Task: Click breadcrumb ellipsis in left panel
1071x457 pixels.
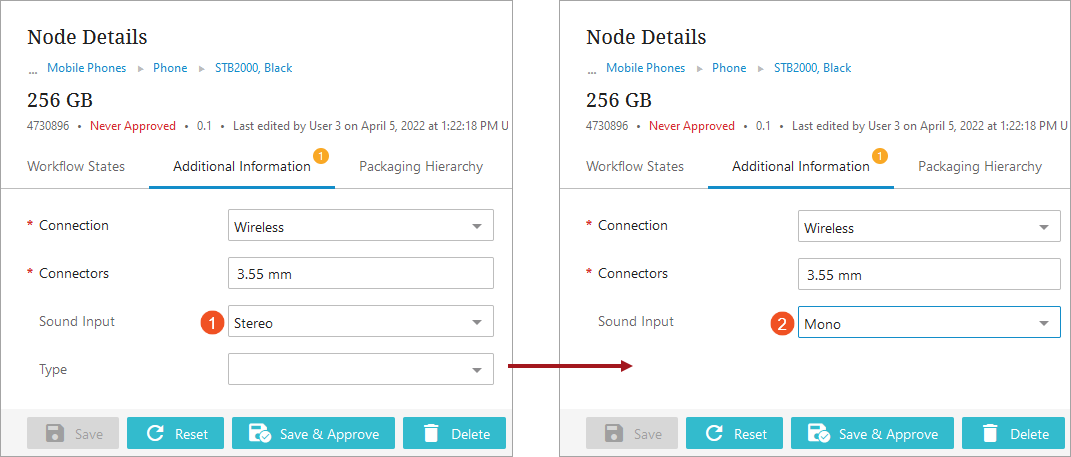Action: (32, 70)
